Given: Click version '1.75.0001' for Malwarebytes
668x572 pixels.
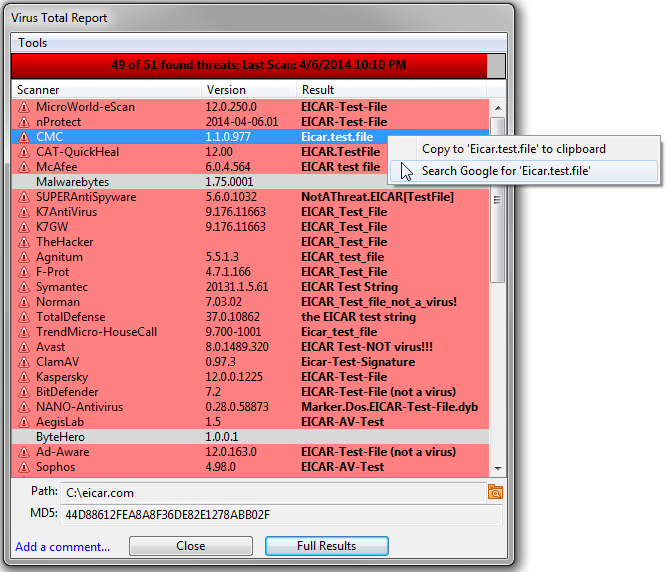Looking at the screenshot, I should click(229, 182).
